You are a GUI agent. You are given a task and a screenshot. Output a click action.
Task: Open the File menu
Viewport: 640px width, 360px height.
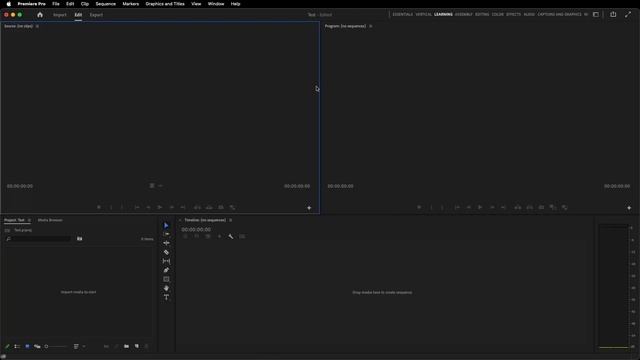click(56, 4)
